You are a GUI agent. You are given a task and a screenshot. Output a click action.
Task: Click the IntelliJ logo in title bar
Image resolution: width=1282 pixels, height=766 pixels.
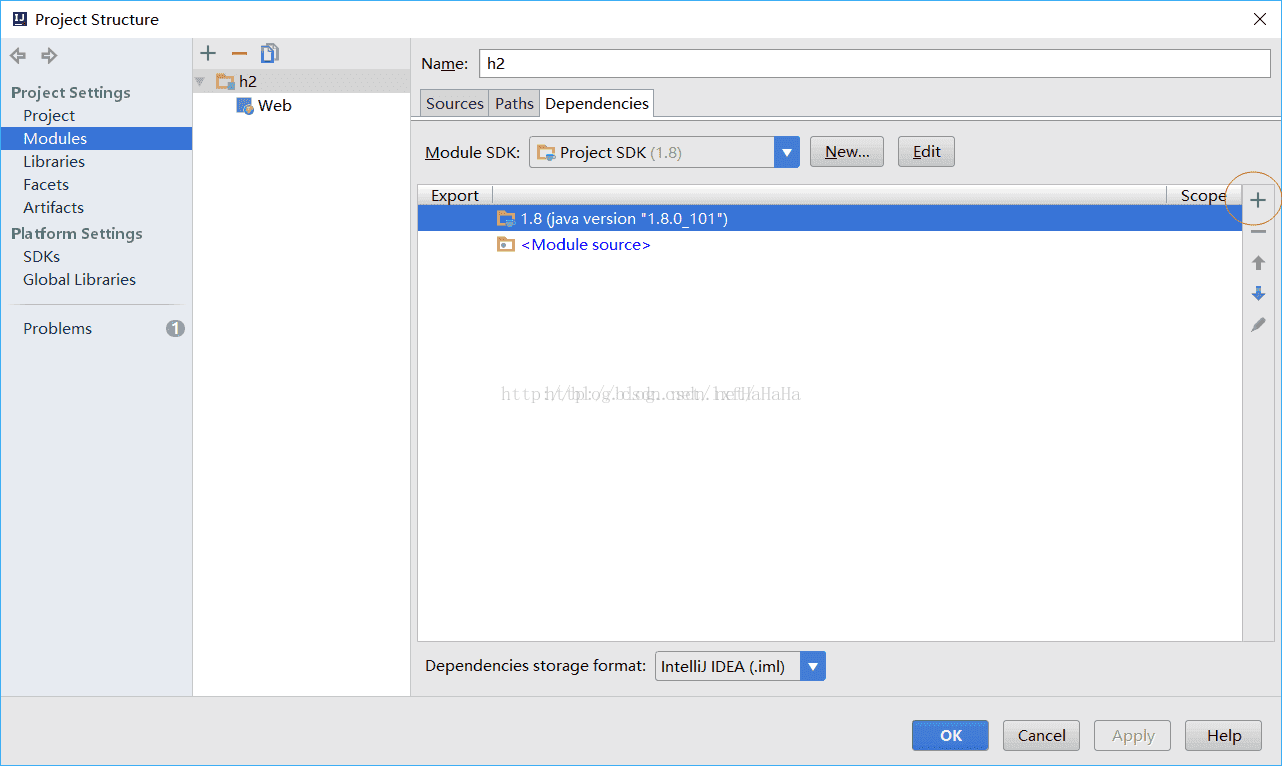coord(19,19)
